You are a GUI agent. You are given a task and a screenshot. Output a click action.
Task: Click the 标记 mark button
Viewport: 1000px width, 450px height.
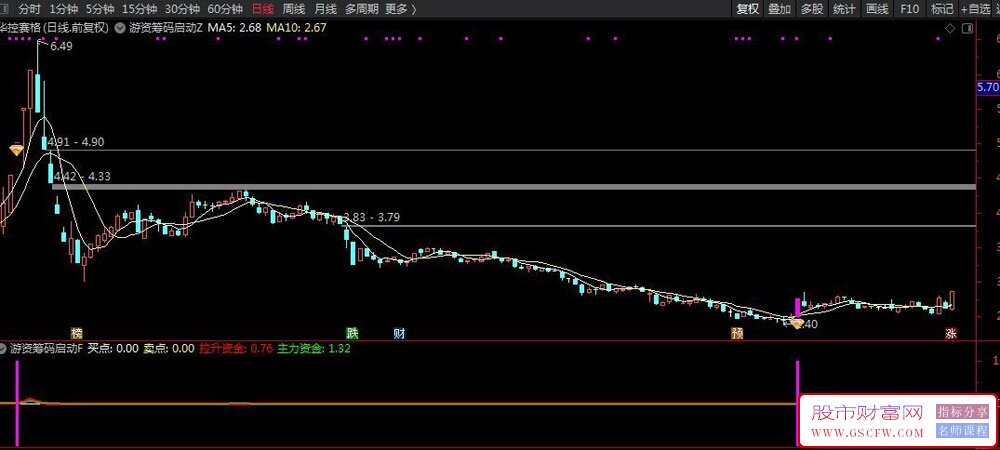(x=941, y=9)
